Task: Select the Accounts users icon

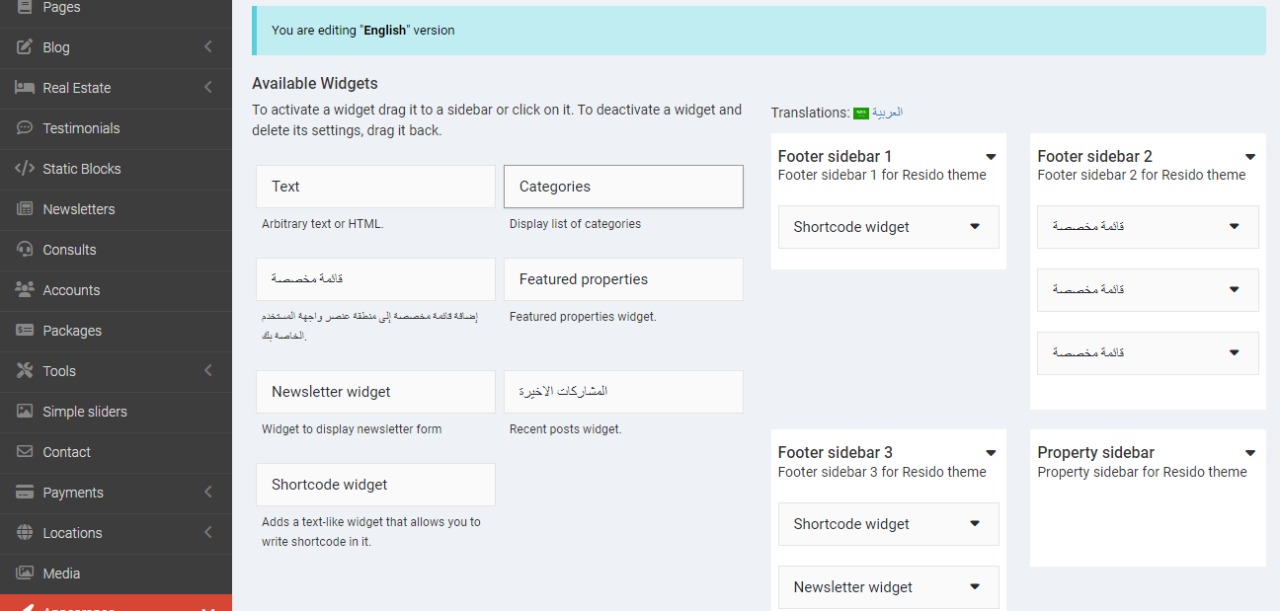Action: [x=24, y=290]
